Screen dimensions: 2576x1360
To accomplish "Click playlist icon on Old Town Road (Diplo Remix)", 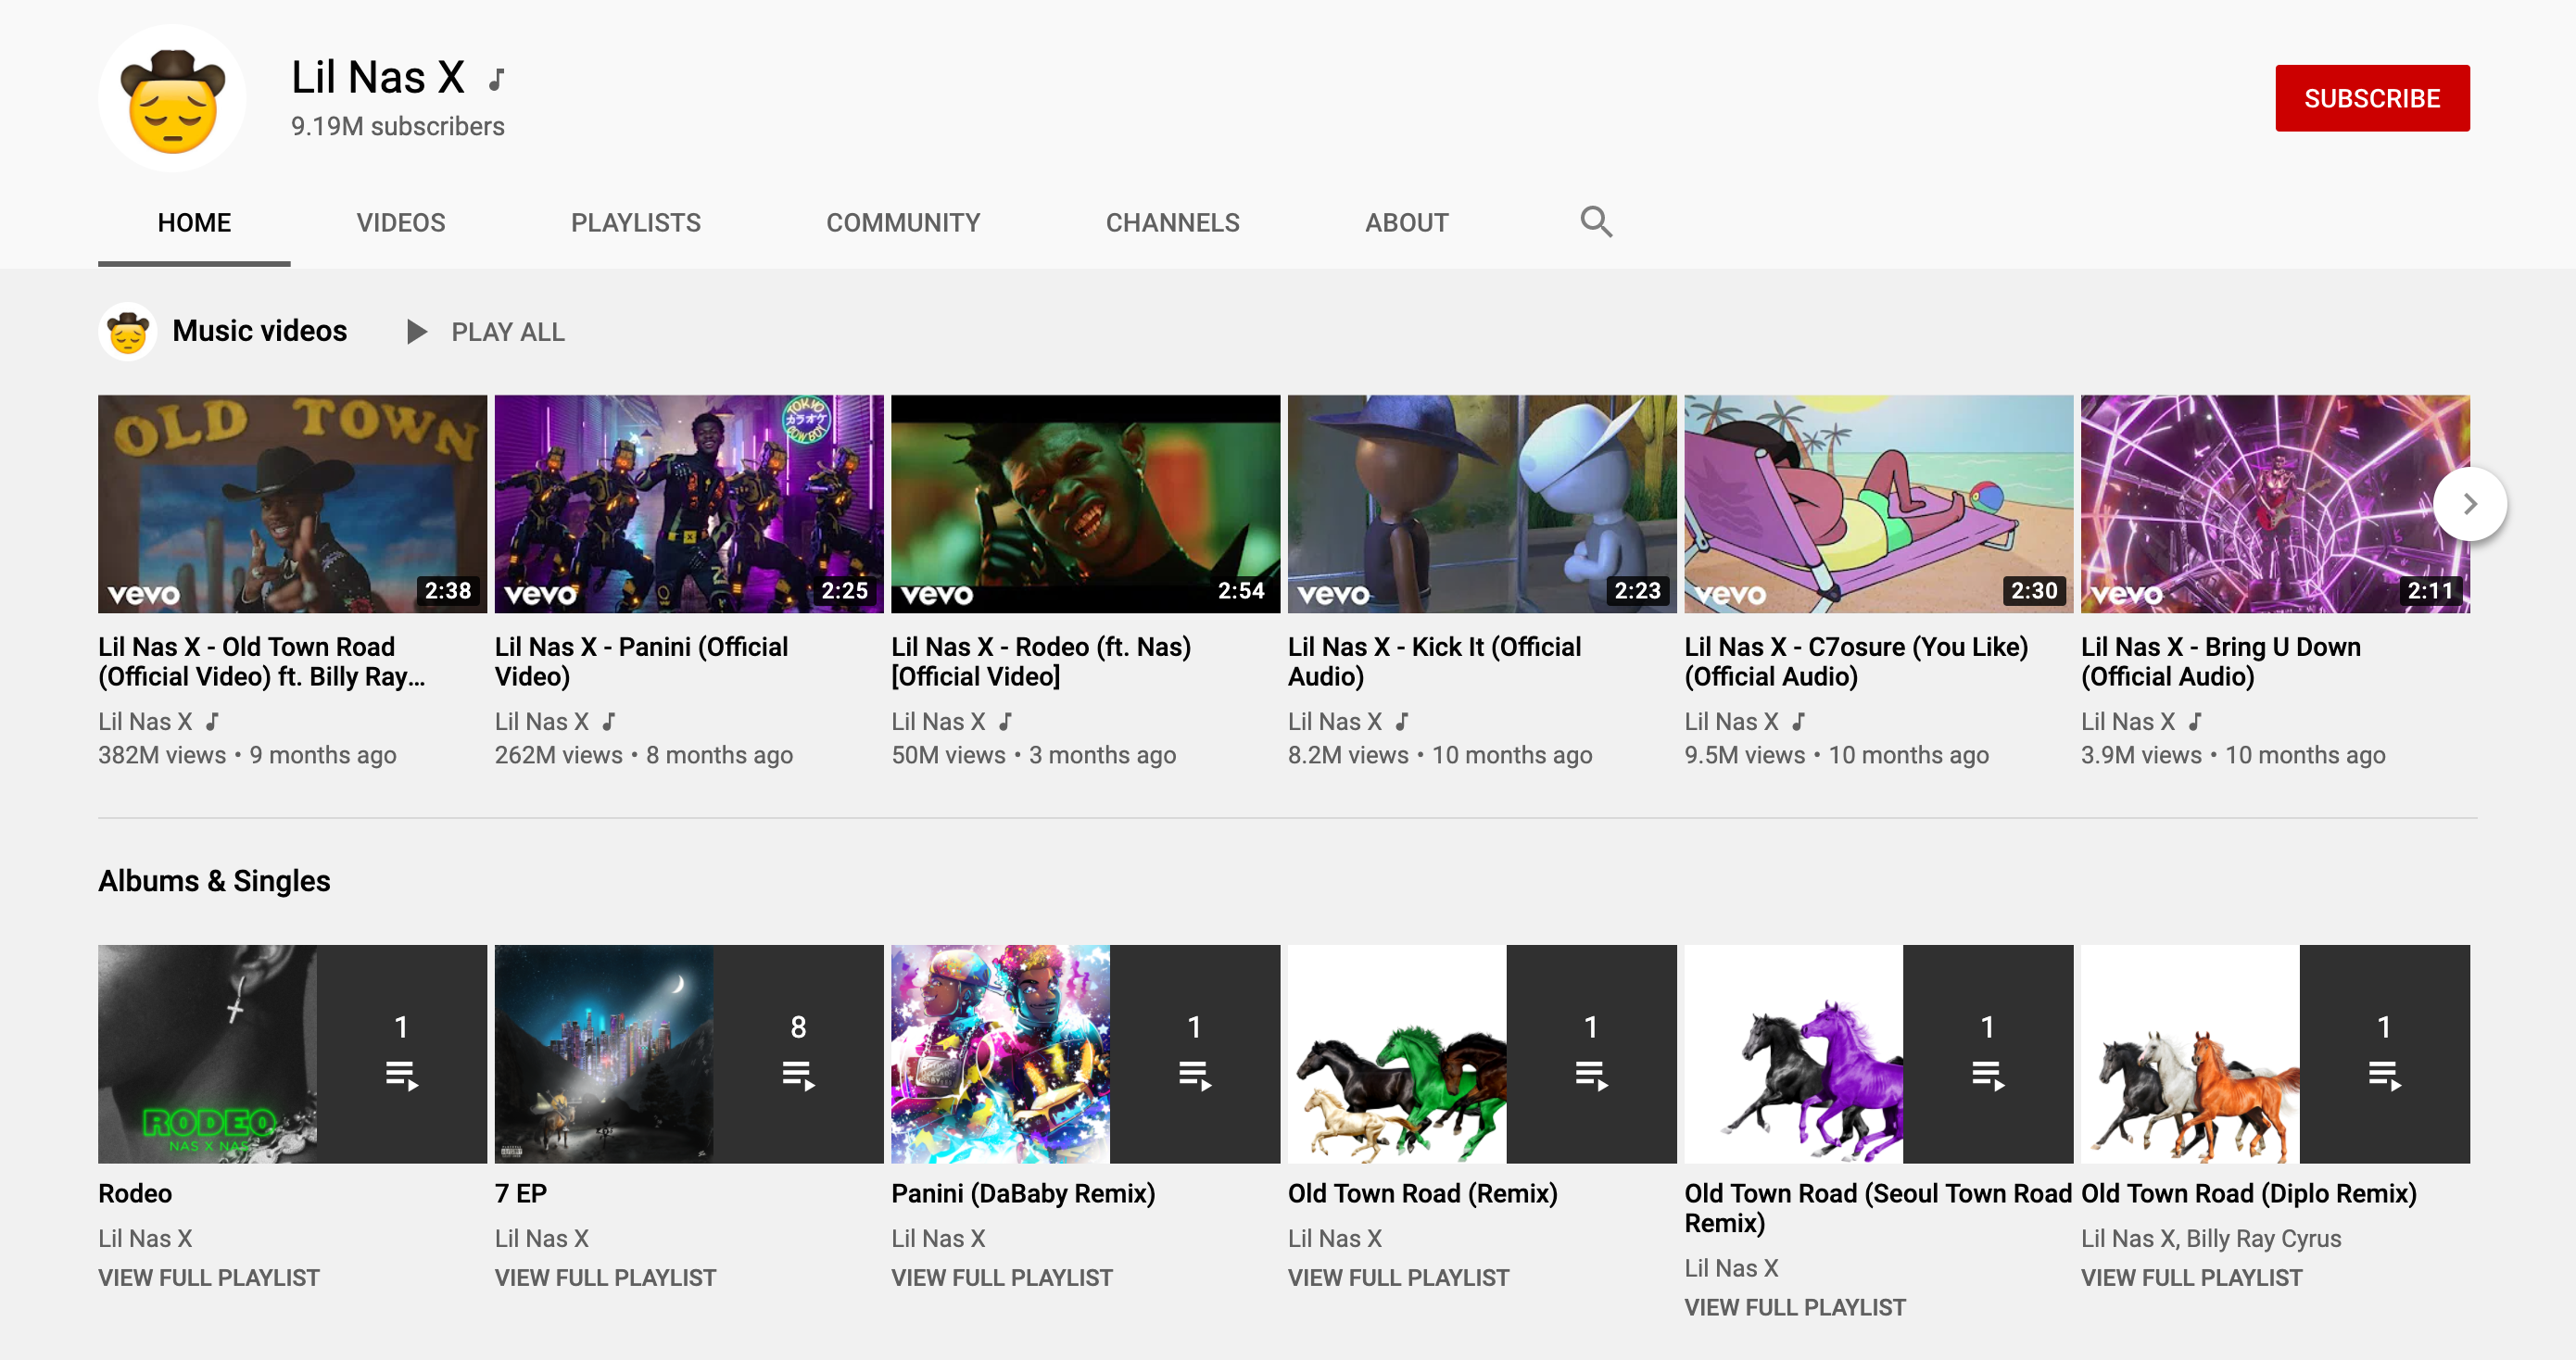I will click(2384, 1075).
